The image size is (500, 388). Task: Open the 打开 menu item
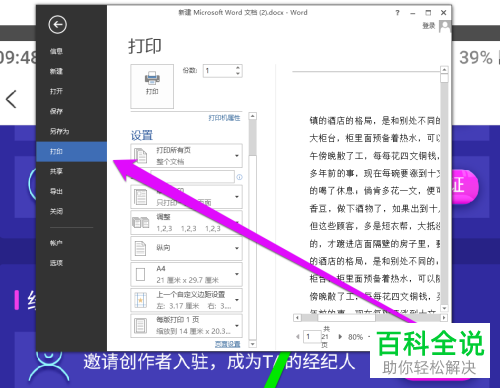(56, 91)
